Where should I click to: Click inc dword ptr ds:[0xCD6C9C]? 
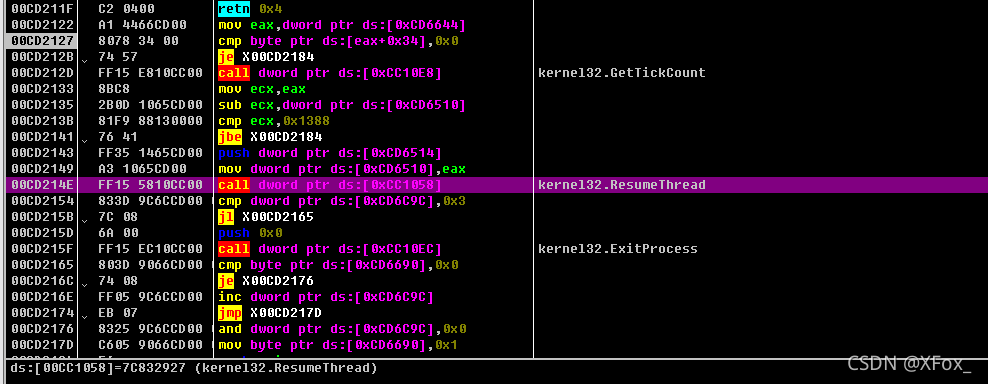325,297
